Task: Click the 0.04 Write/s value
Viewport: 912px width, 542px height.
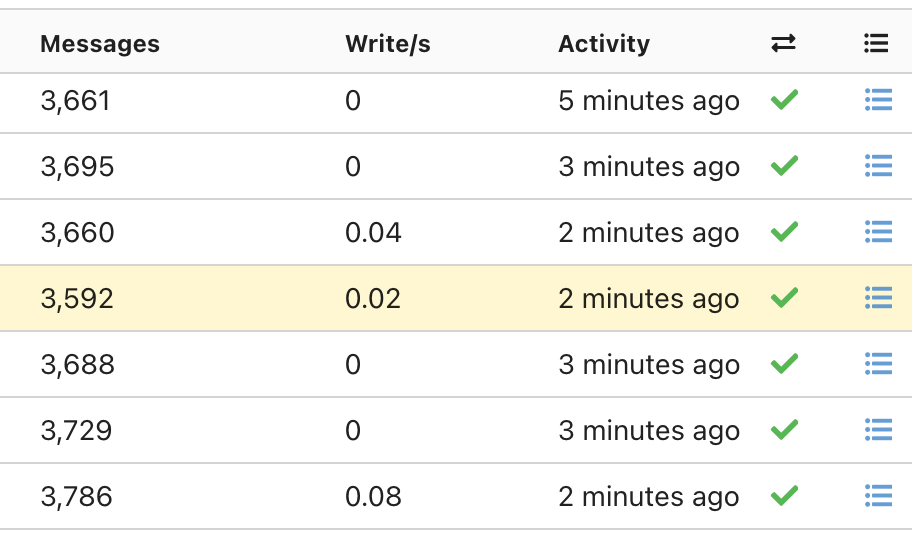Action: 373,233
